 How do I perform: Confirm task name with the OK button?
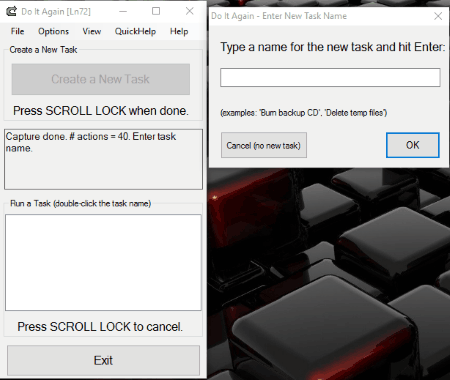coord(413,145)
